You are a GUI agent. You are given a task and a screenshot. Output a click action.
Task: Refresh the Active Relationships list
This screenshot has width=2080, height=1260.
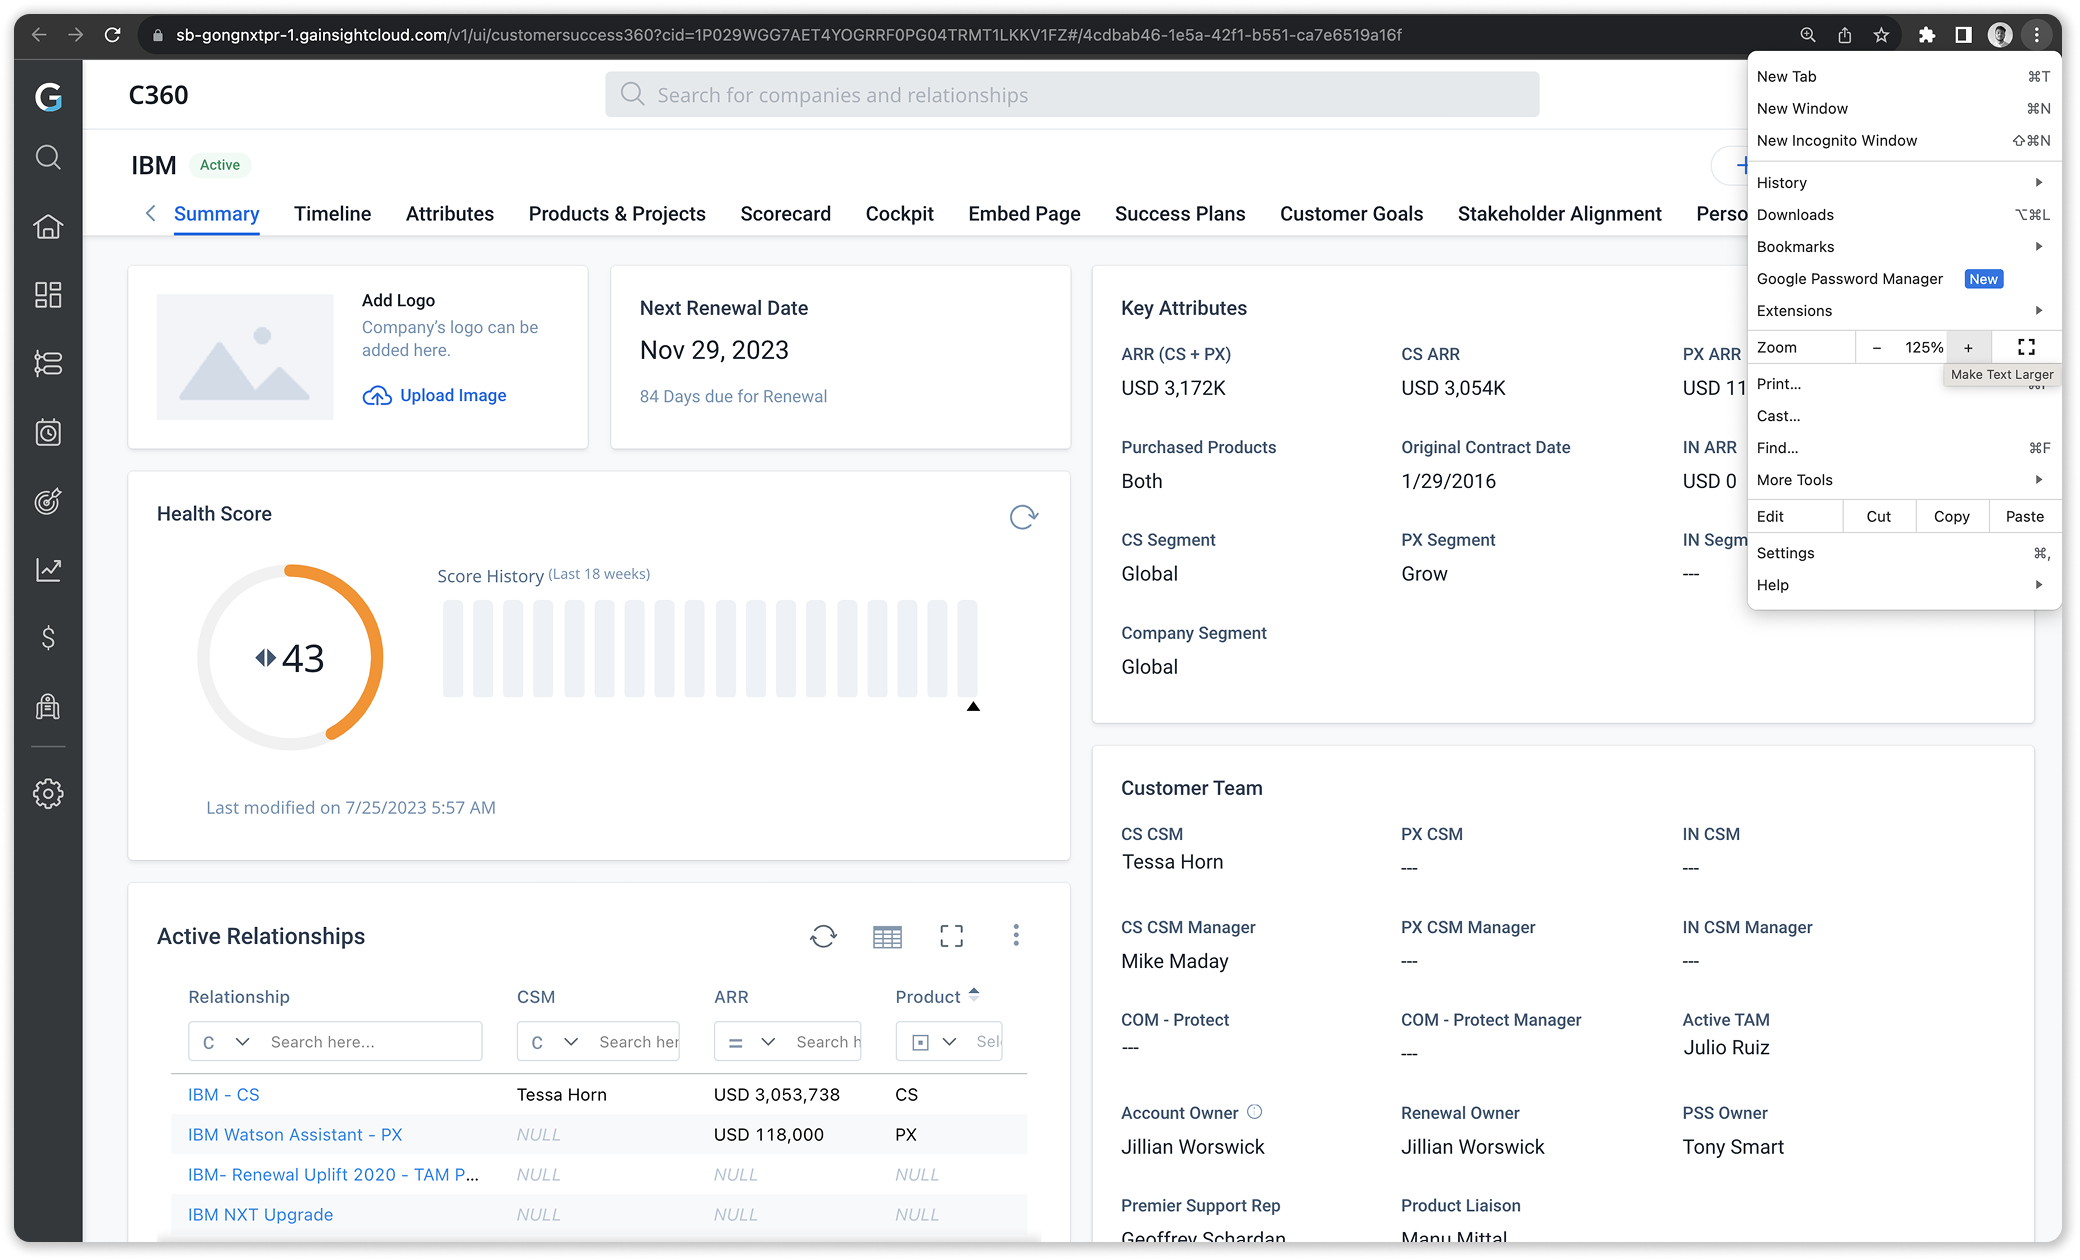click(x=823, y=936)
